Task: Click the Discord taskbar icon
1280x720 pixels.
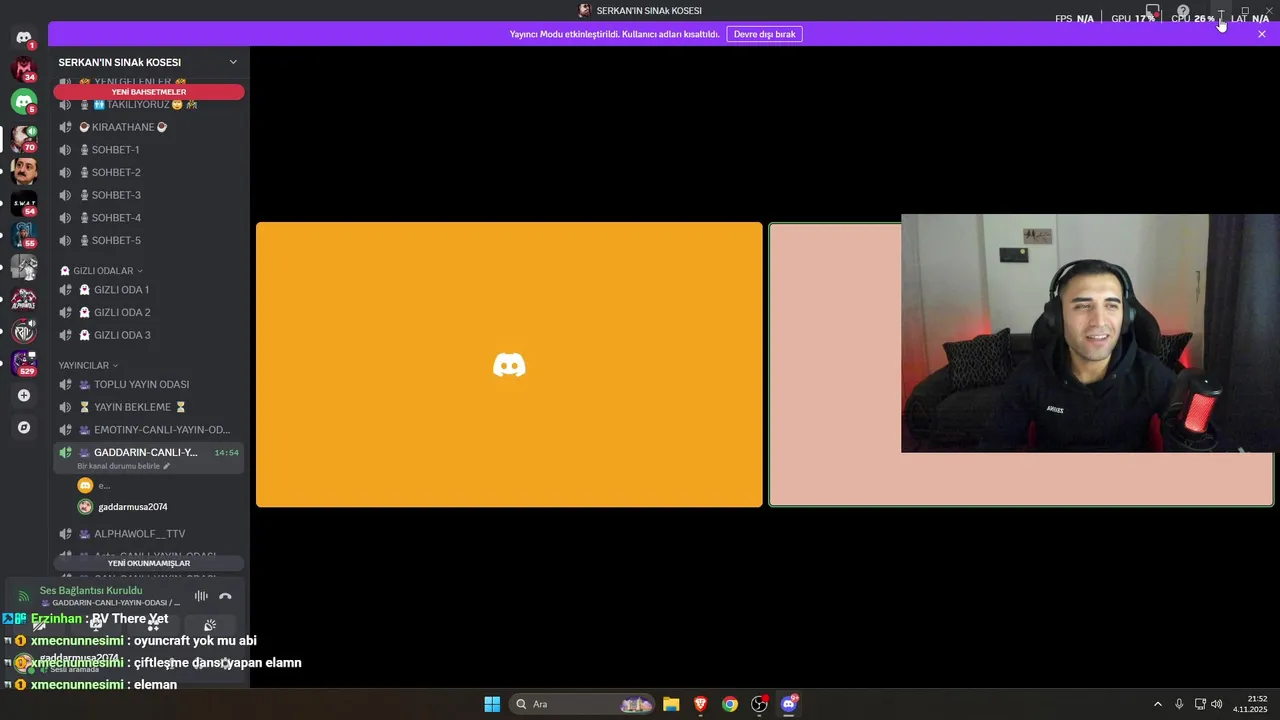Action: coord(789,704)
